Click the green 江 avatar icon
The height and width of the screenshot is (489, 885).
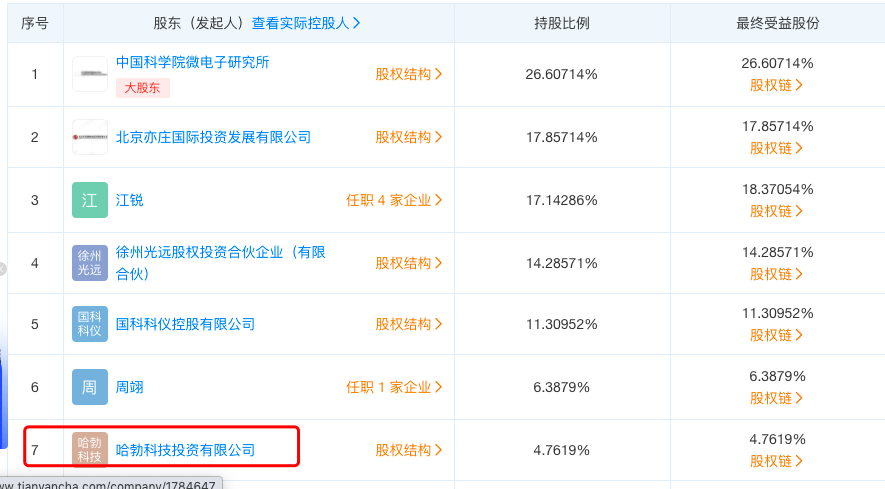[x=90, y=200]
